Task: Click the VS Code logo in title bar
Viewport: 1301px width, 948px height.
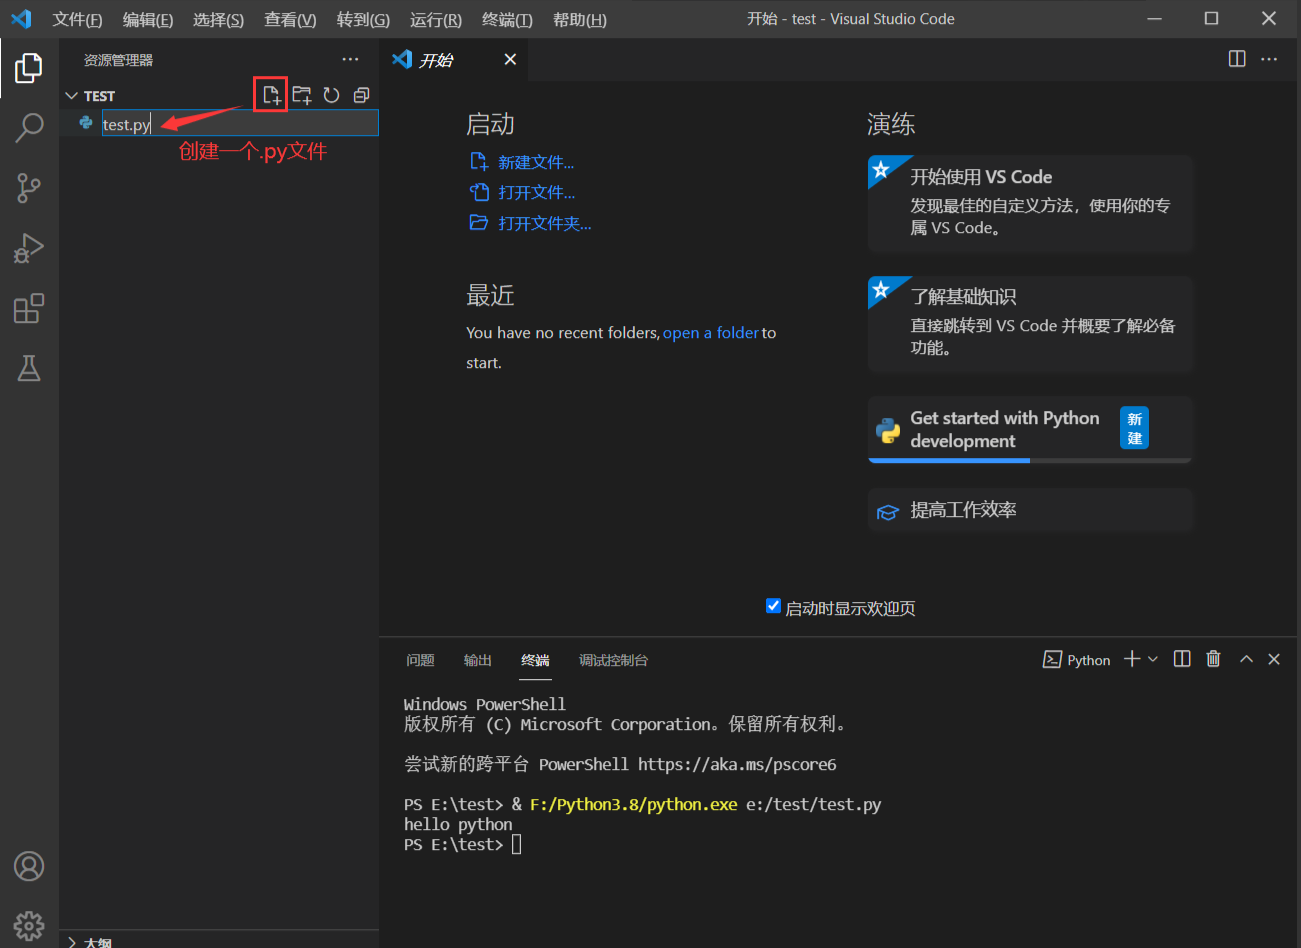Action: pyautogui.click(x=21, y=19)
